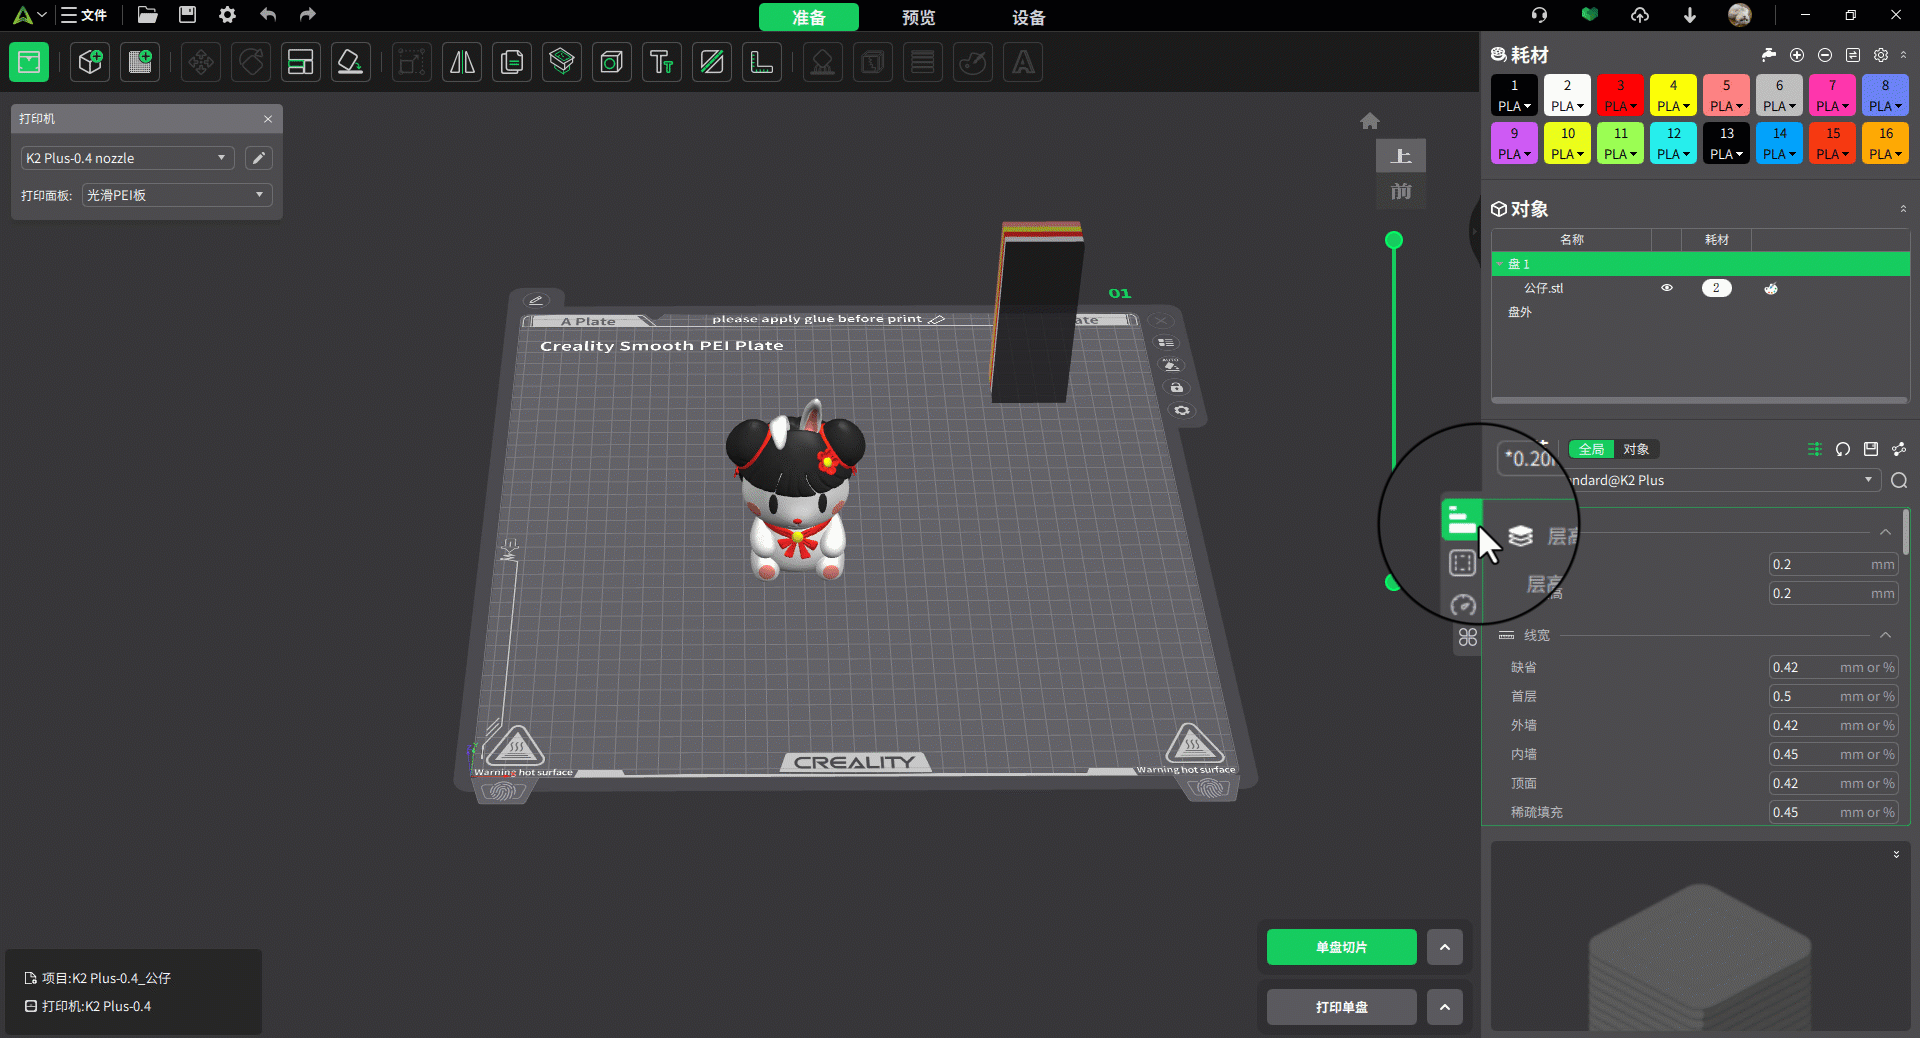Select the hollow/punch hole cube tool
Viewport: 1920px width, 1038px height.
612,62
